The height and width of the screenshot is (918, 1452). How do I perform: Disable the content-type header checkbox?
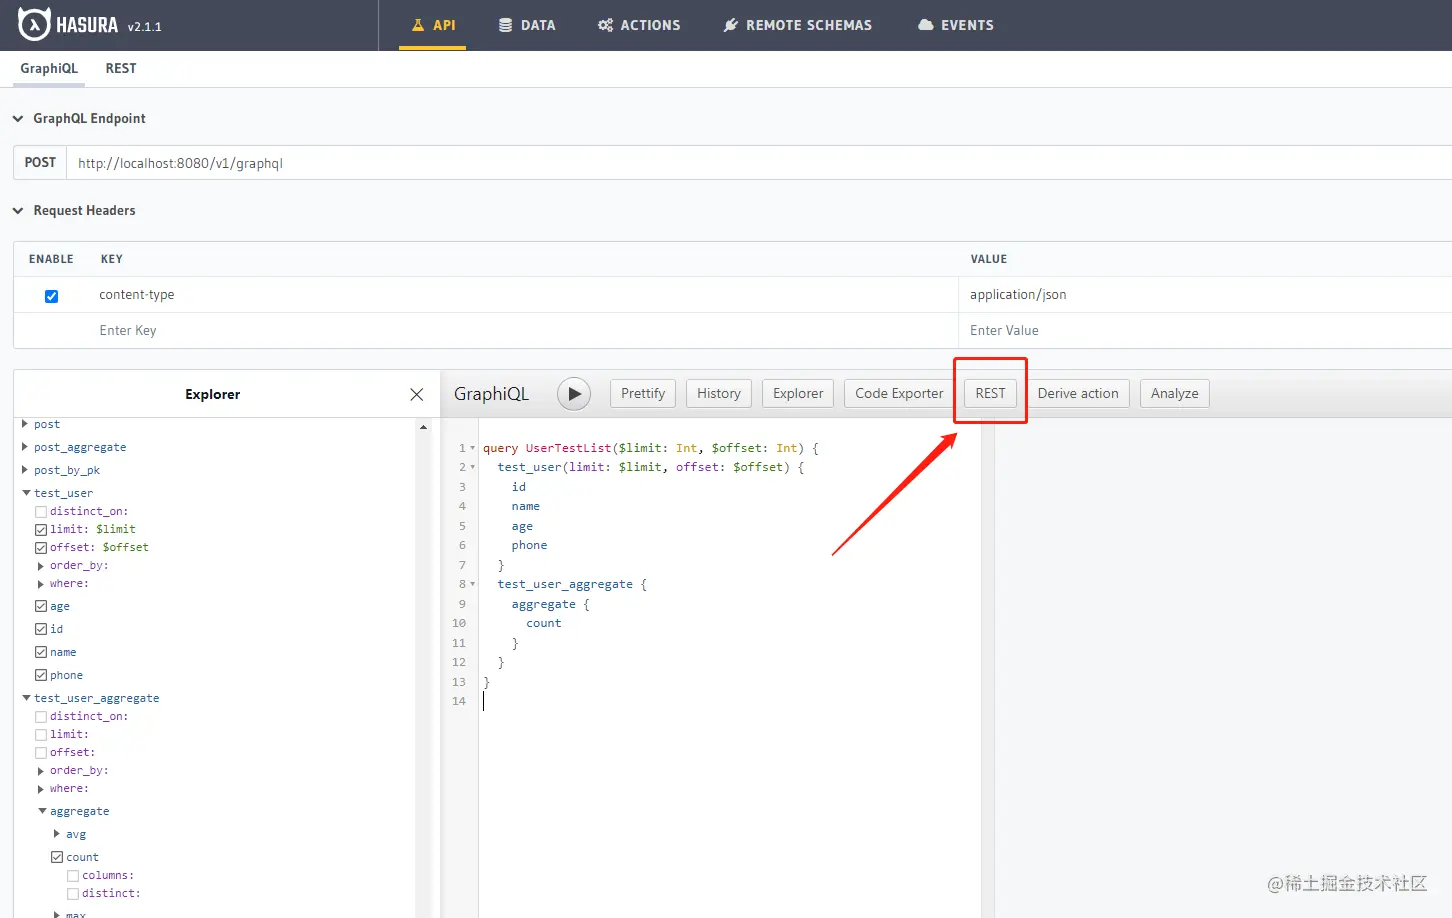coord(51,296)
